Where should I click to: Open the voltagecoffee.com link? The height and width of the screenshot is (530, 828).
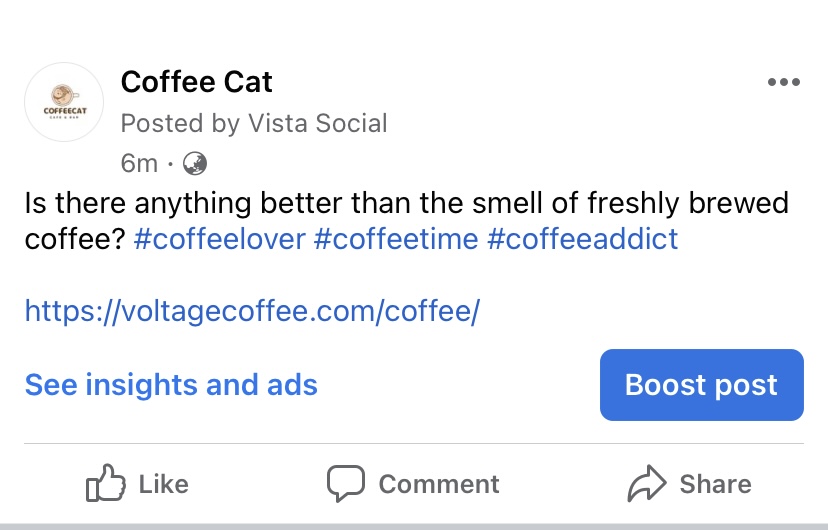point(252,310)
